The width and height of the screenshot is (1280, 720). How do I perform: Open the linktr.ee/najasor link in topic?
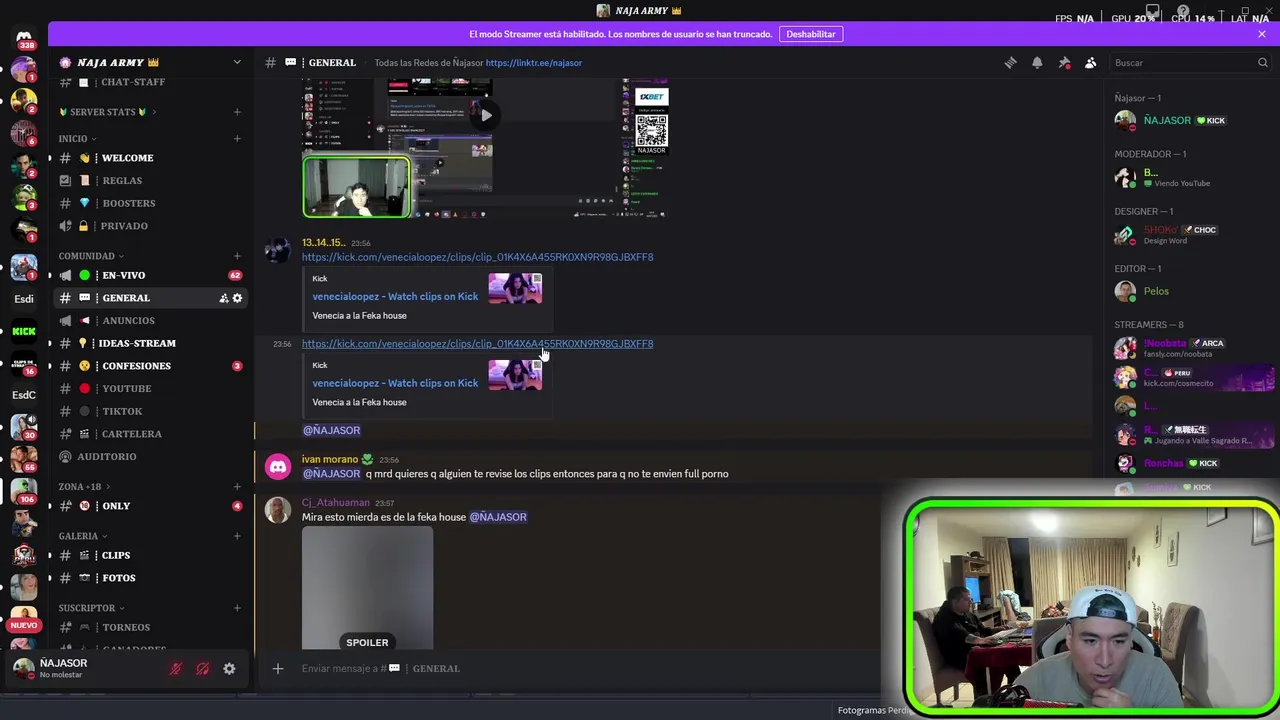point(534,63)
